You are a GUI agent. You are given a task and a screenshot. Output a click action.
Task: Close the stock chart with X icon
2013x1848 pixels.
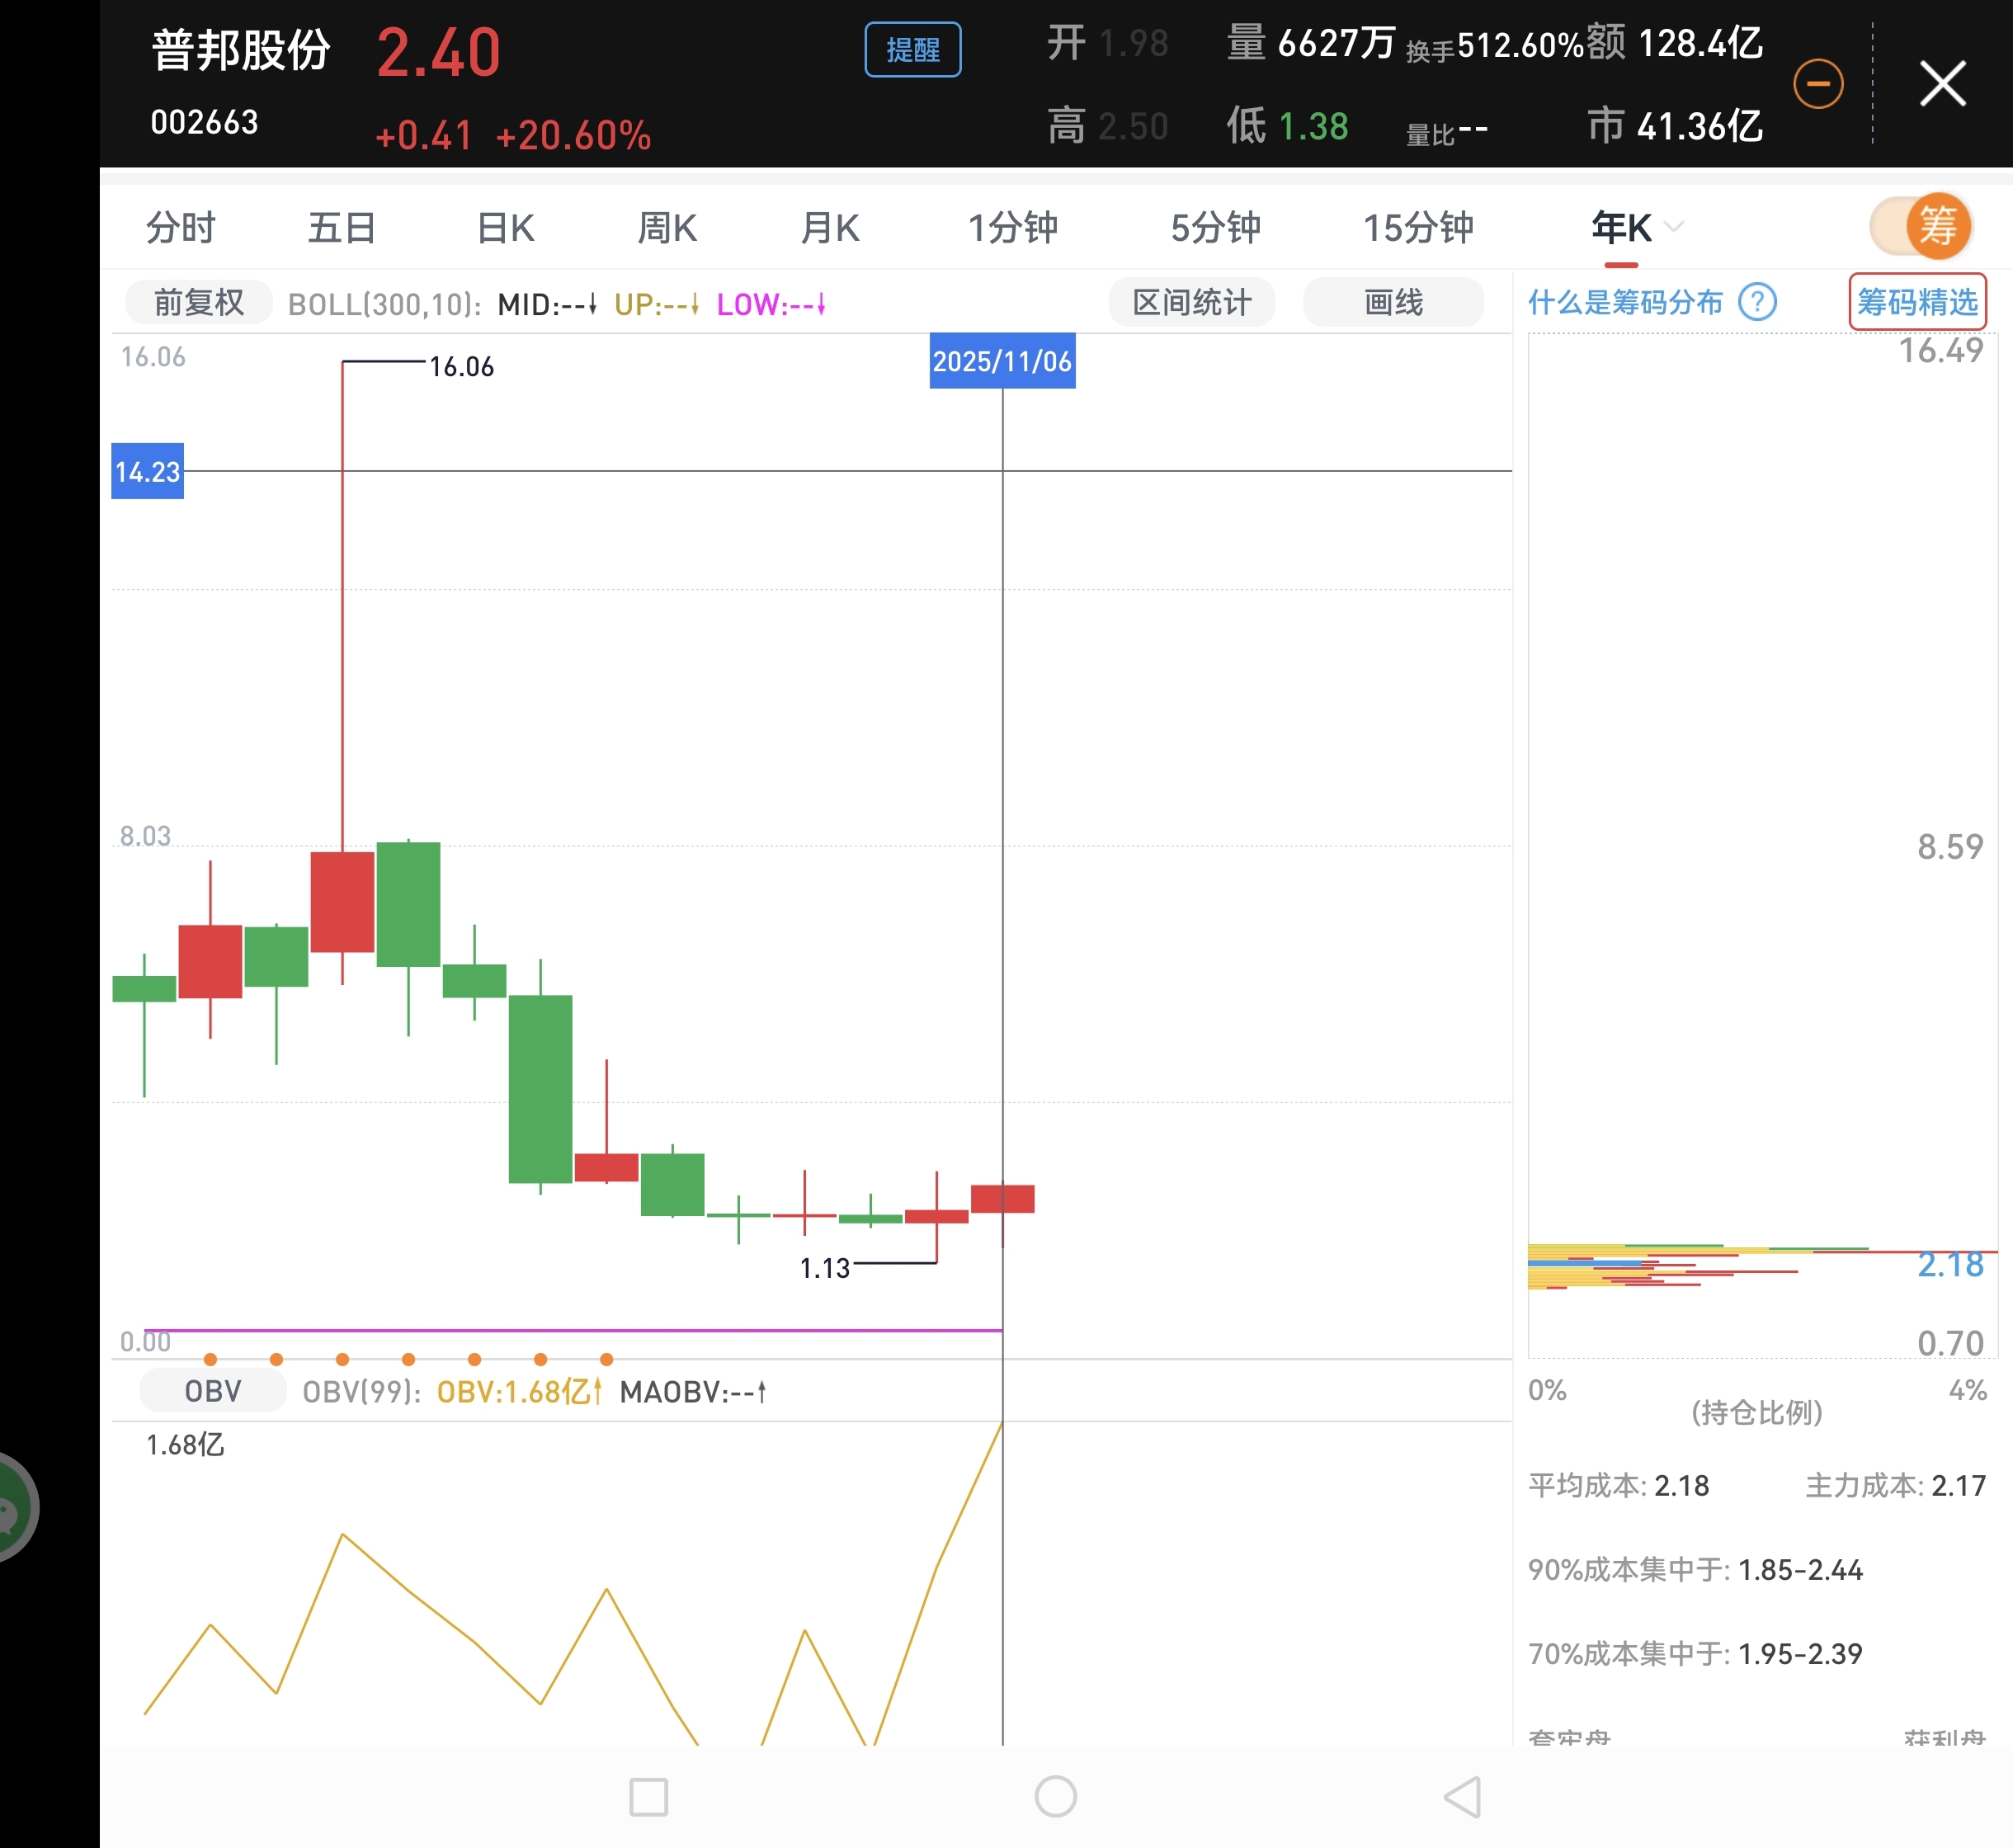coord(1942,83)
